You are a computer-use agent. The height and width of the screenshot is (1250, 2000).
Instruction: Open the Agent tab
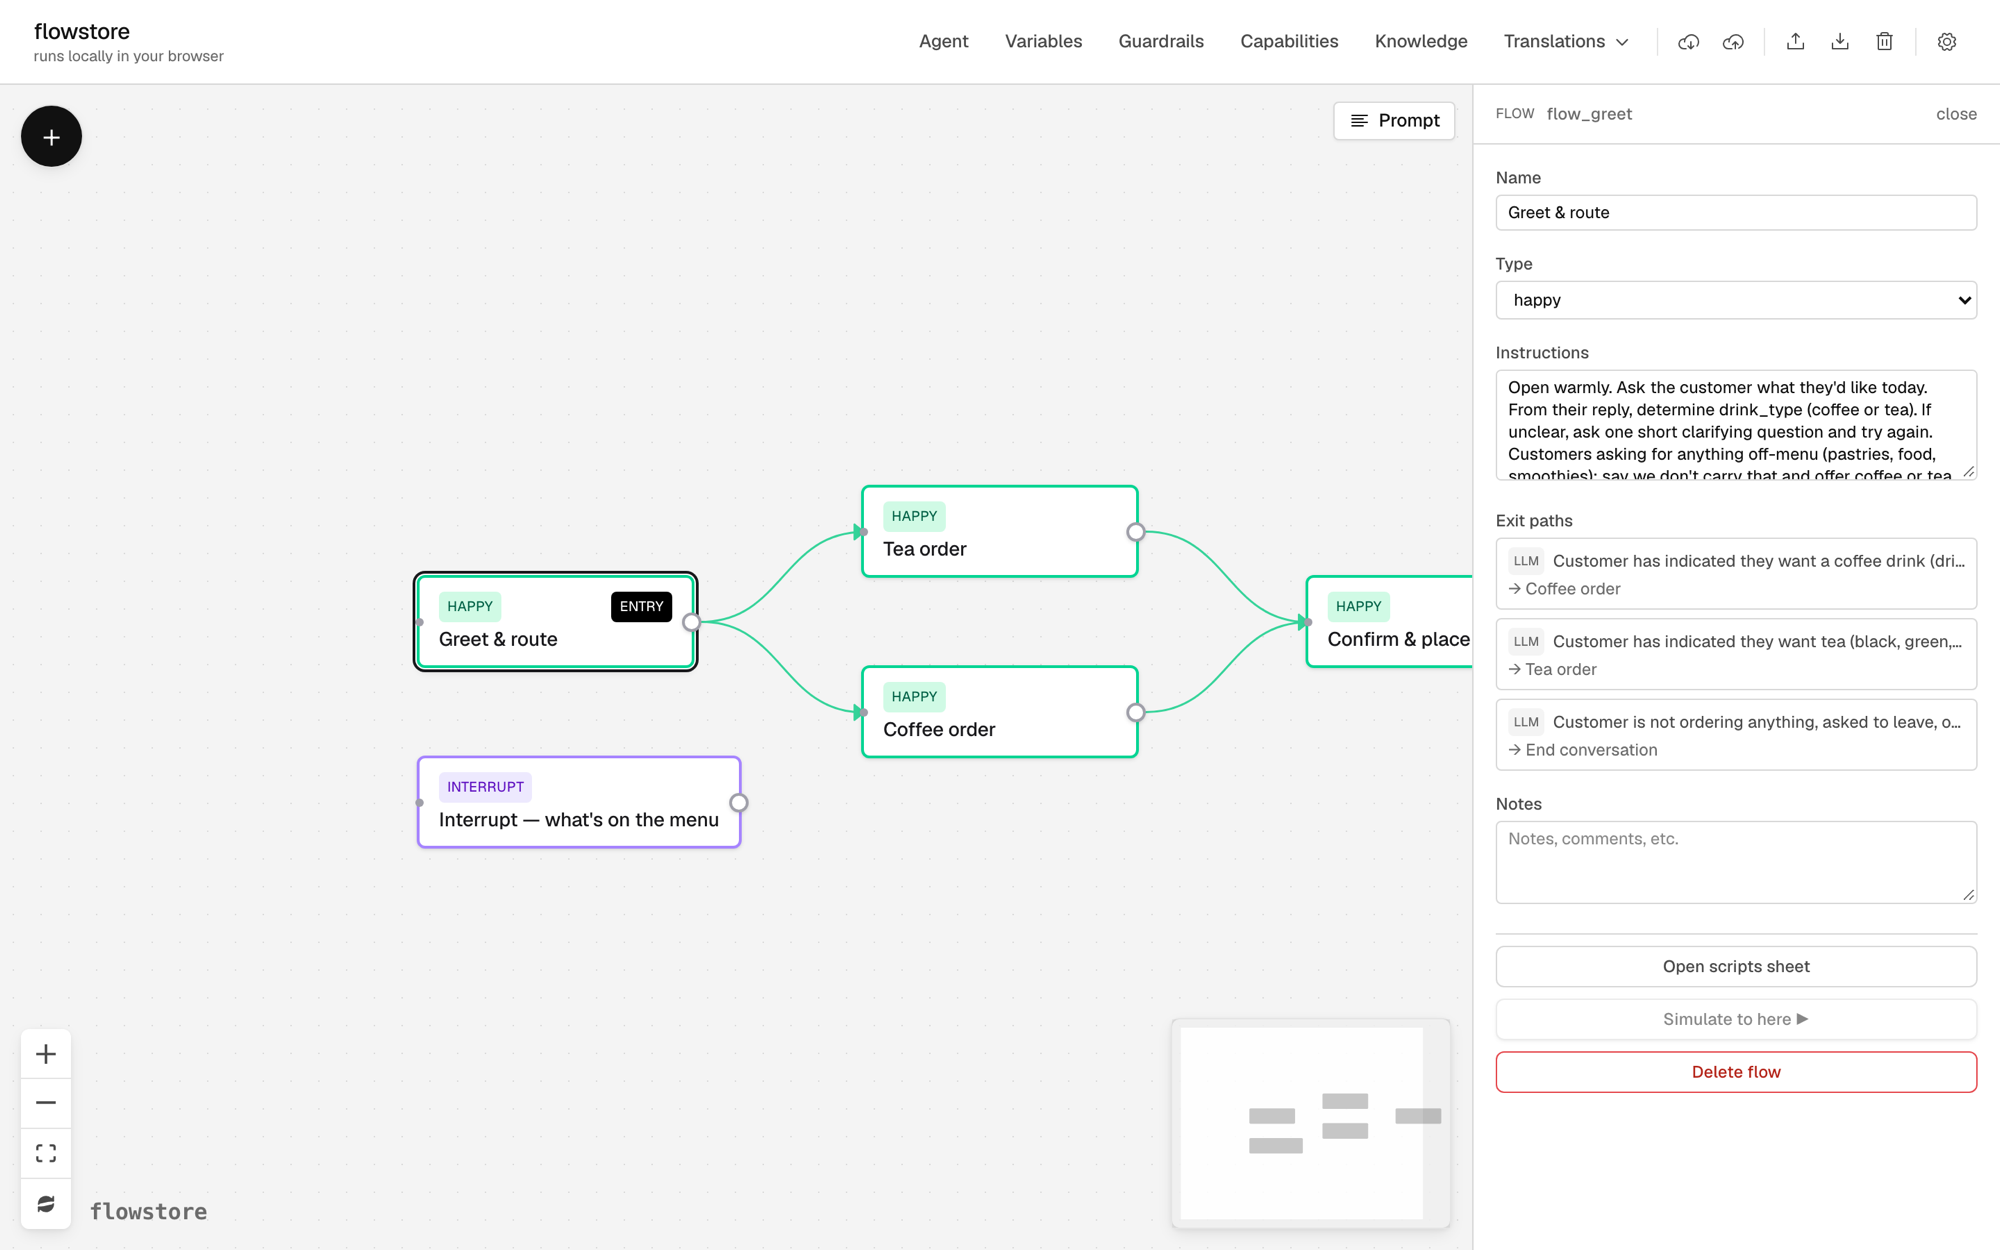(943, 42)
